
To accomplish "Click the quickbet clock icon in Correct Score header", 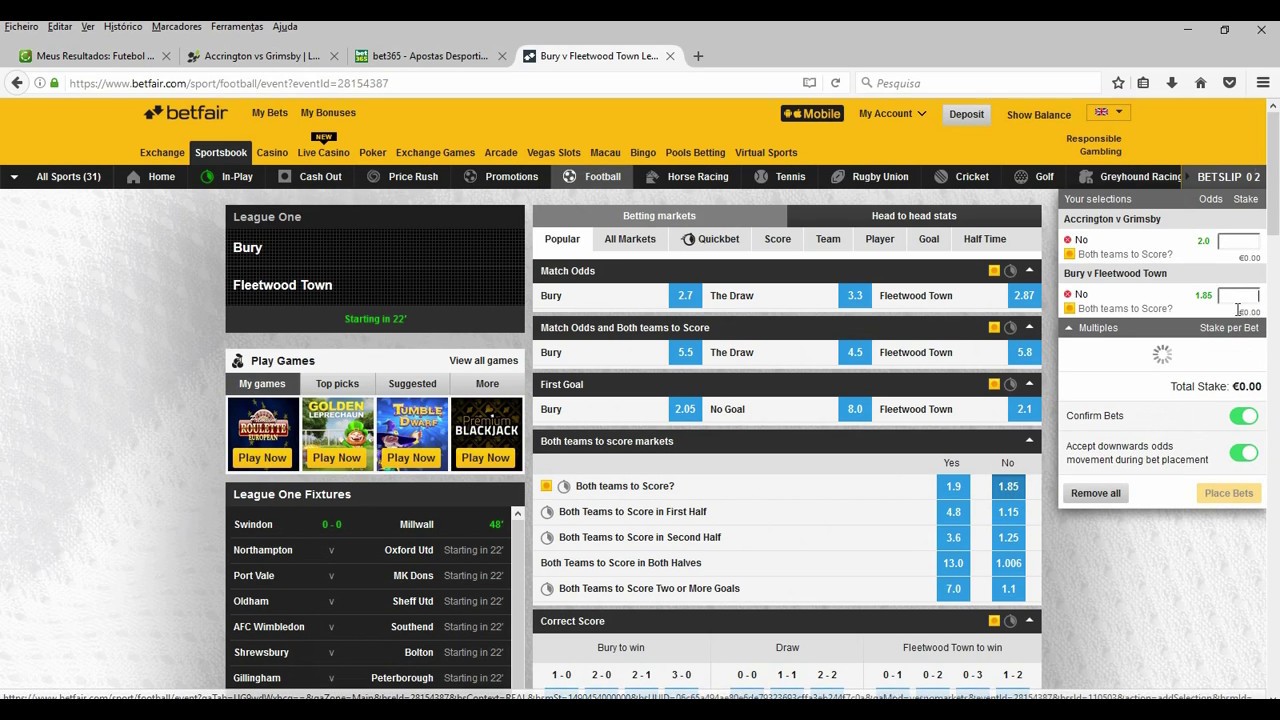I will [1010, 621].
